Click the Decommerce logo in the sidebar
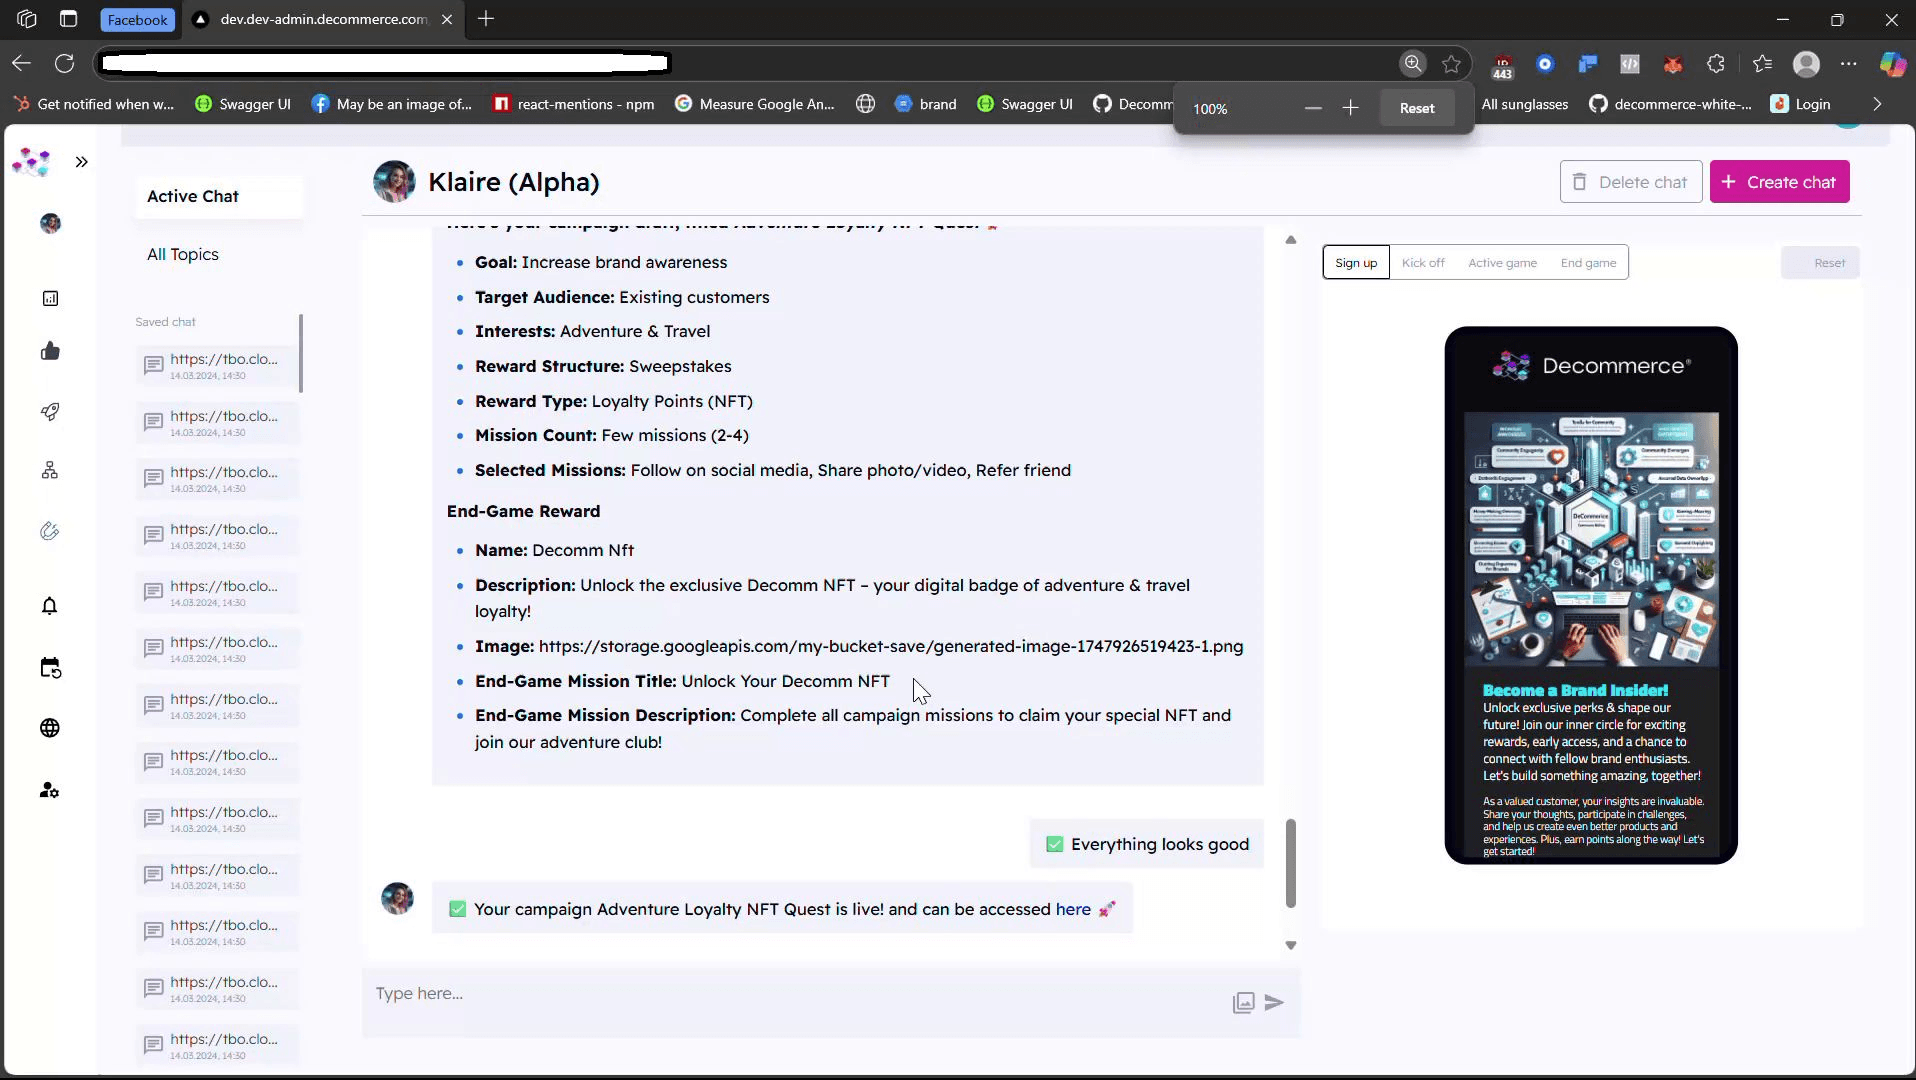 coord(31,162)
